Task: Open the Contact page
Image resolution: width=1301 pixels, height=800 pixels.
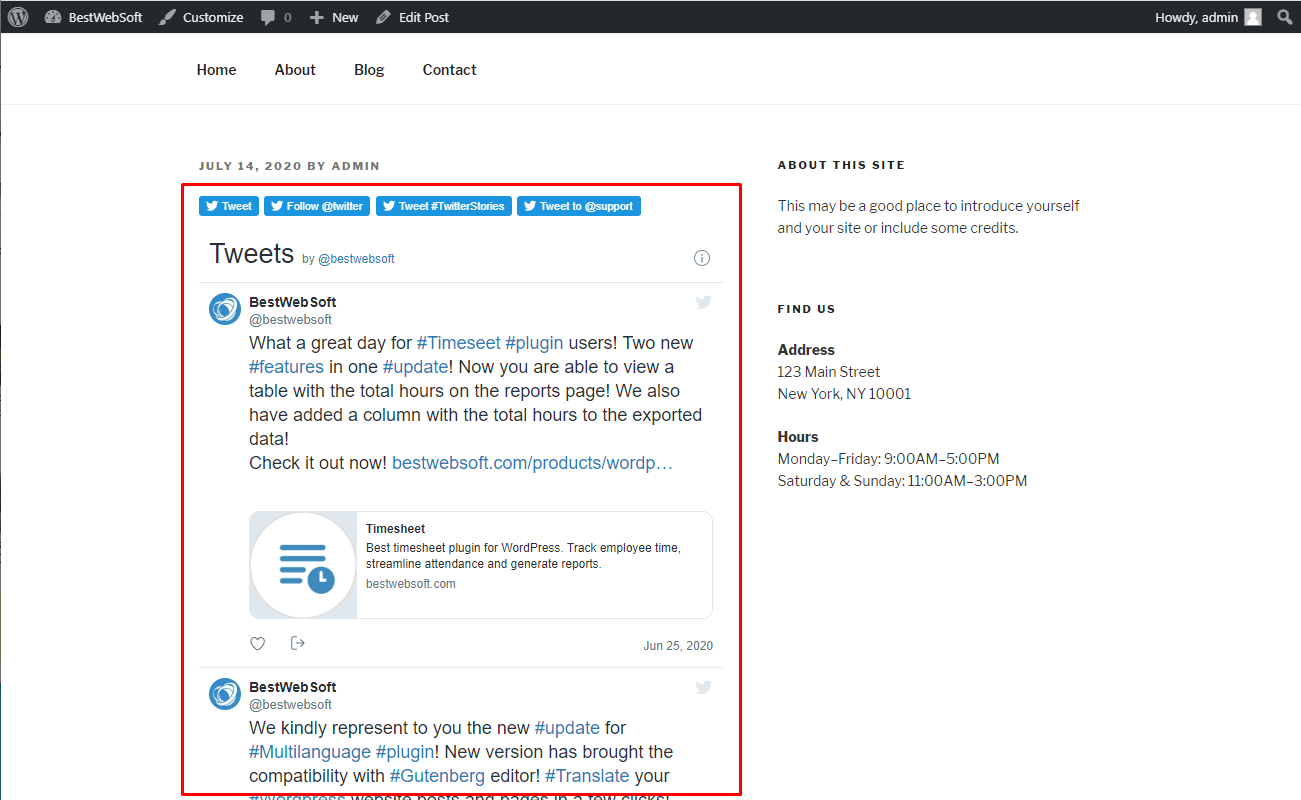Action: tap(449, 70)
